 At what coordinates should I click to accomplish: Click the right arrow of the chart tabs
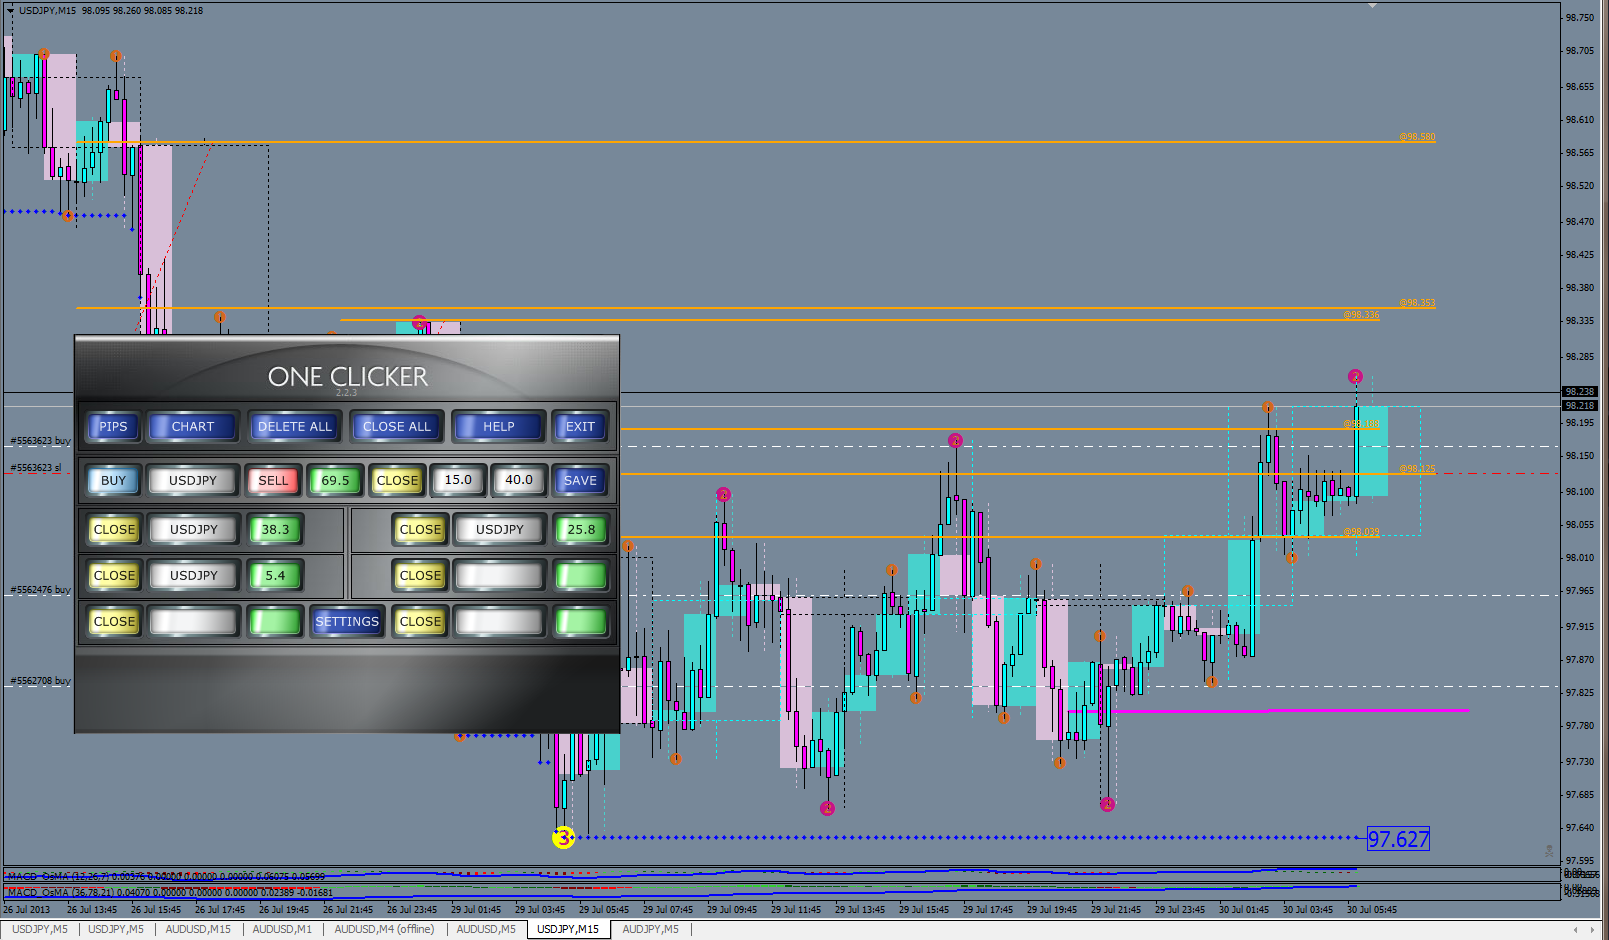pos(1594,930)
